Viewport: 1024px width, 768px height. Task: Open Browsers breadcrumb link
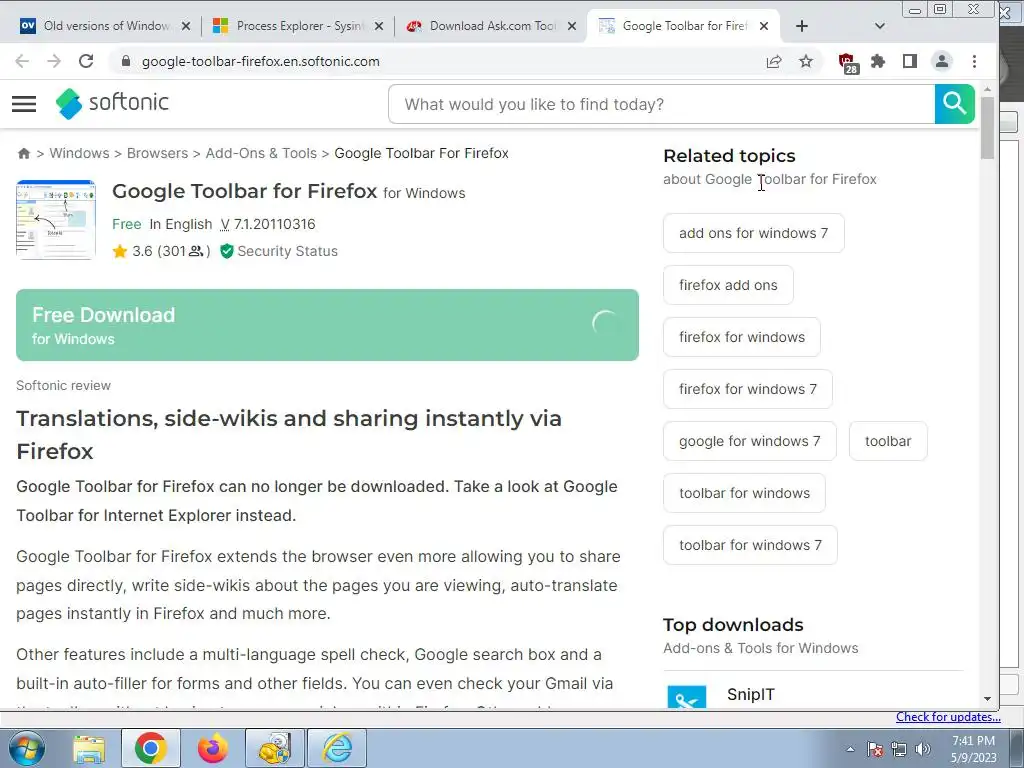(157, 153)
